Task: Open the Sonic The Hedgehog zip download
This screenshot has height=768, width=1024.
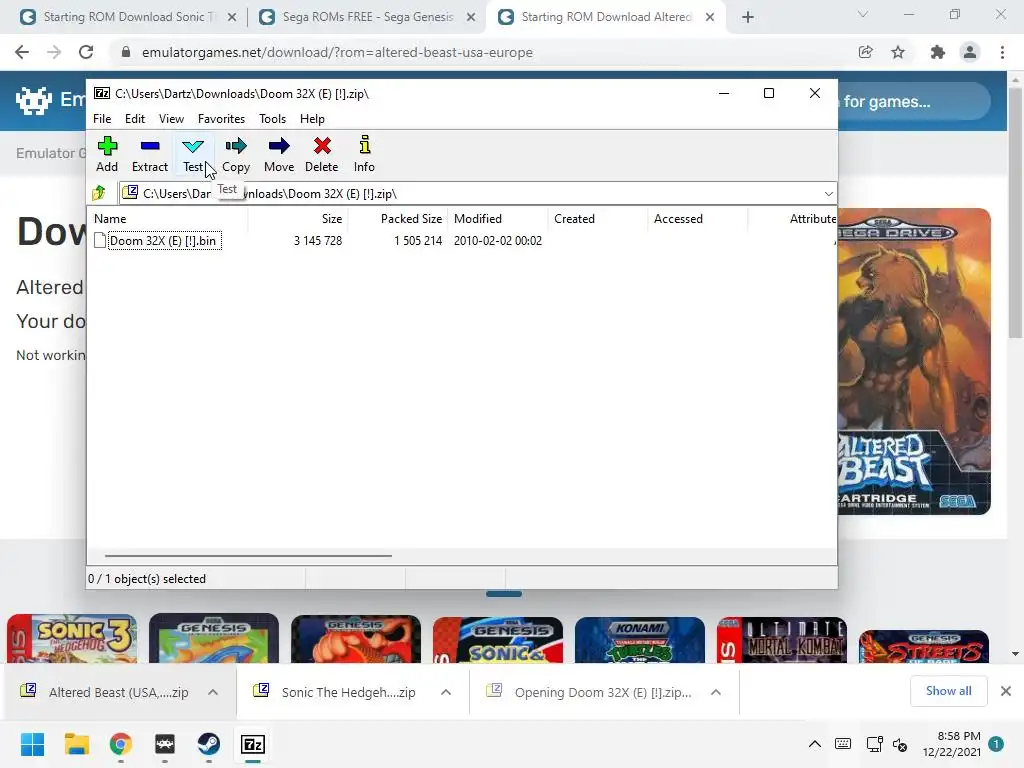Action: [336, 692]
